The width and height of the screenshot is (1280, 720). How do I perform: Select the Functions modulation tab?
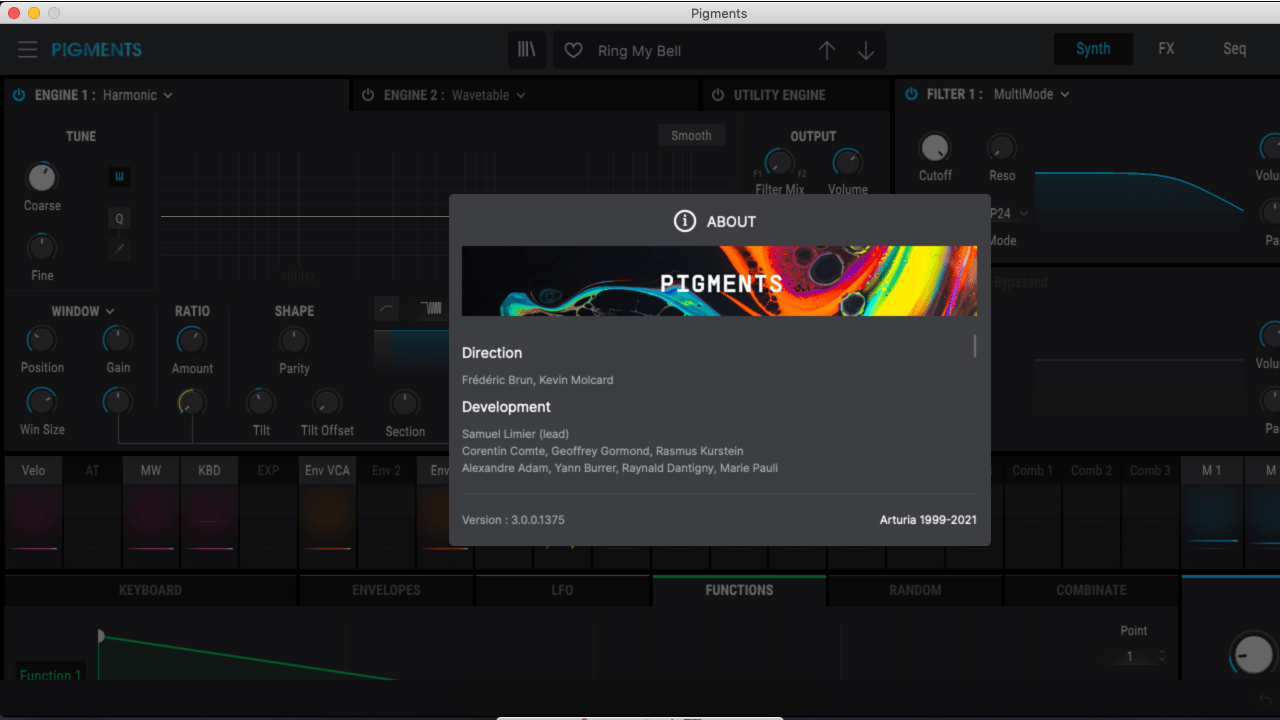[739, 590]
